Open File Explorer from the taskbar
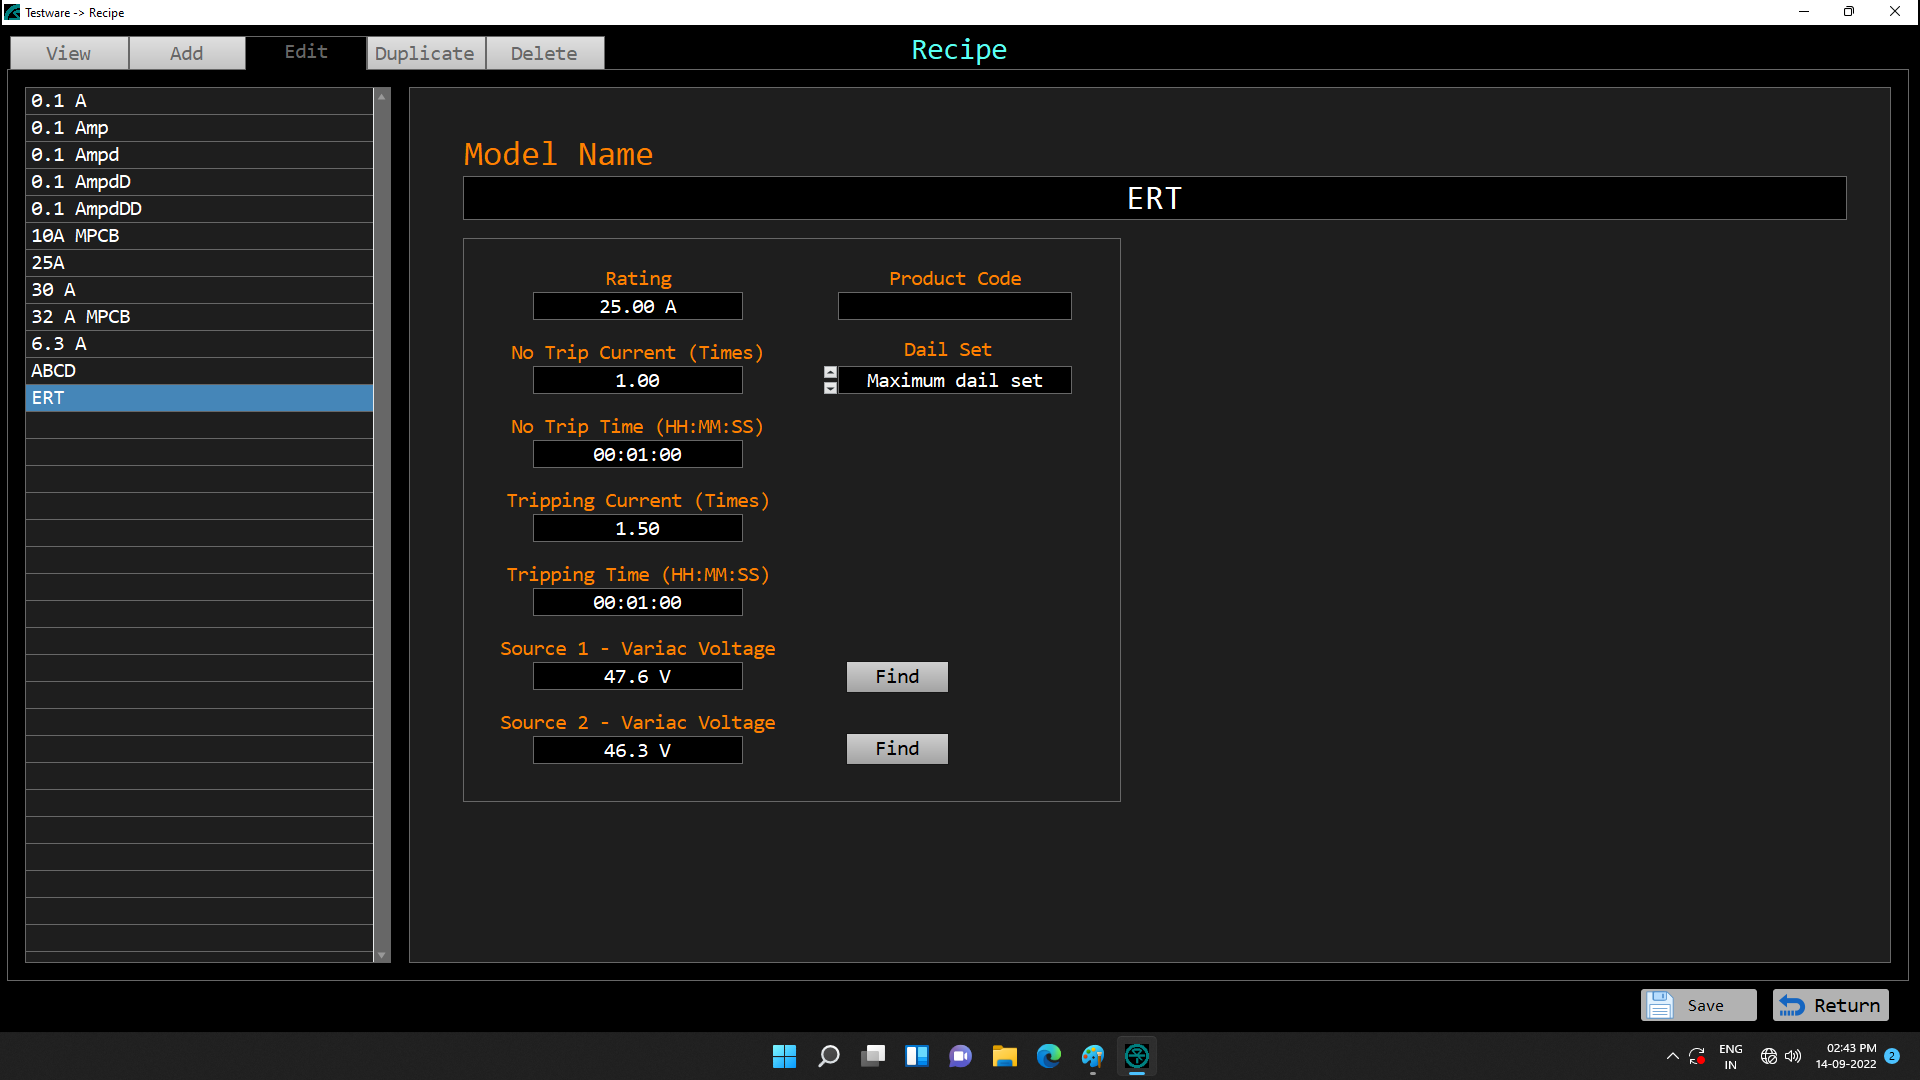1920x1080 pixels. click(1004, 1056)
